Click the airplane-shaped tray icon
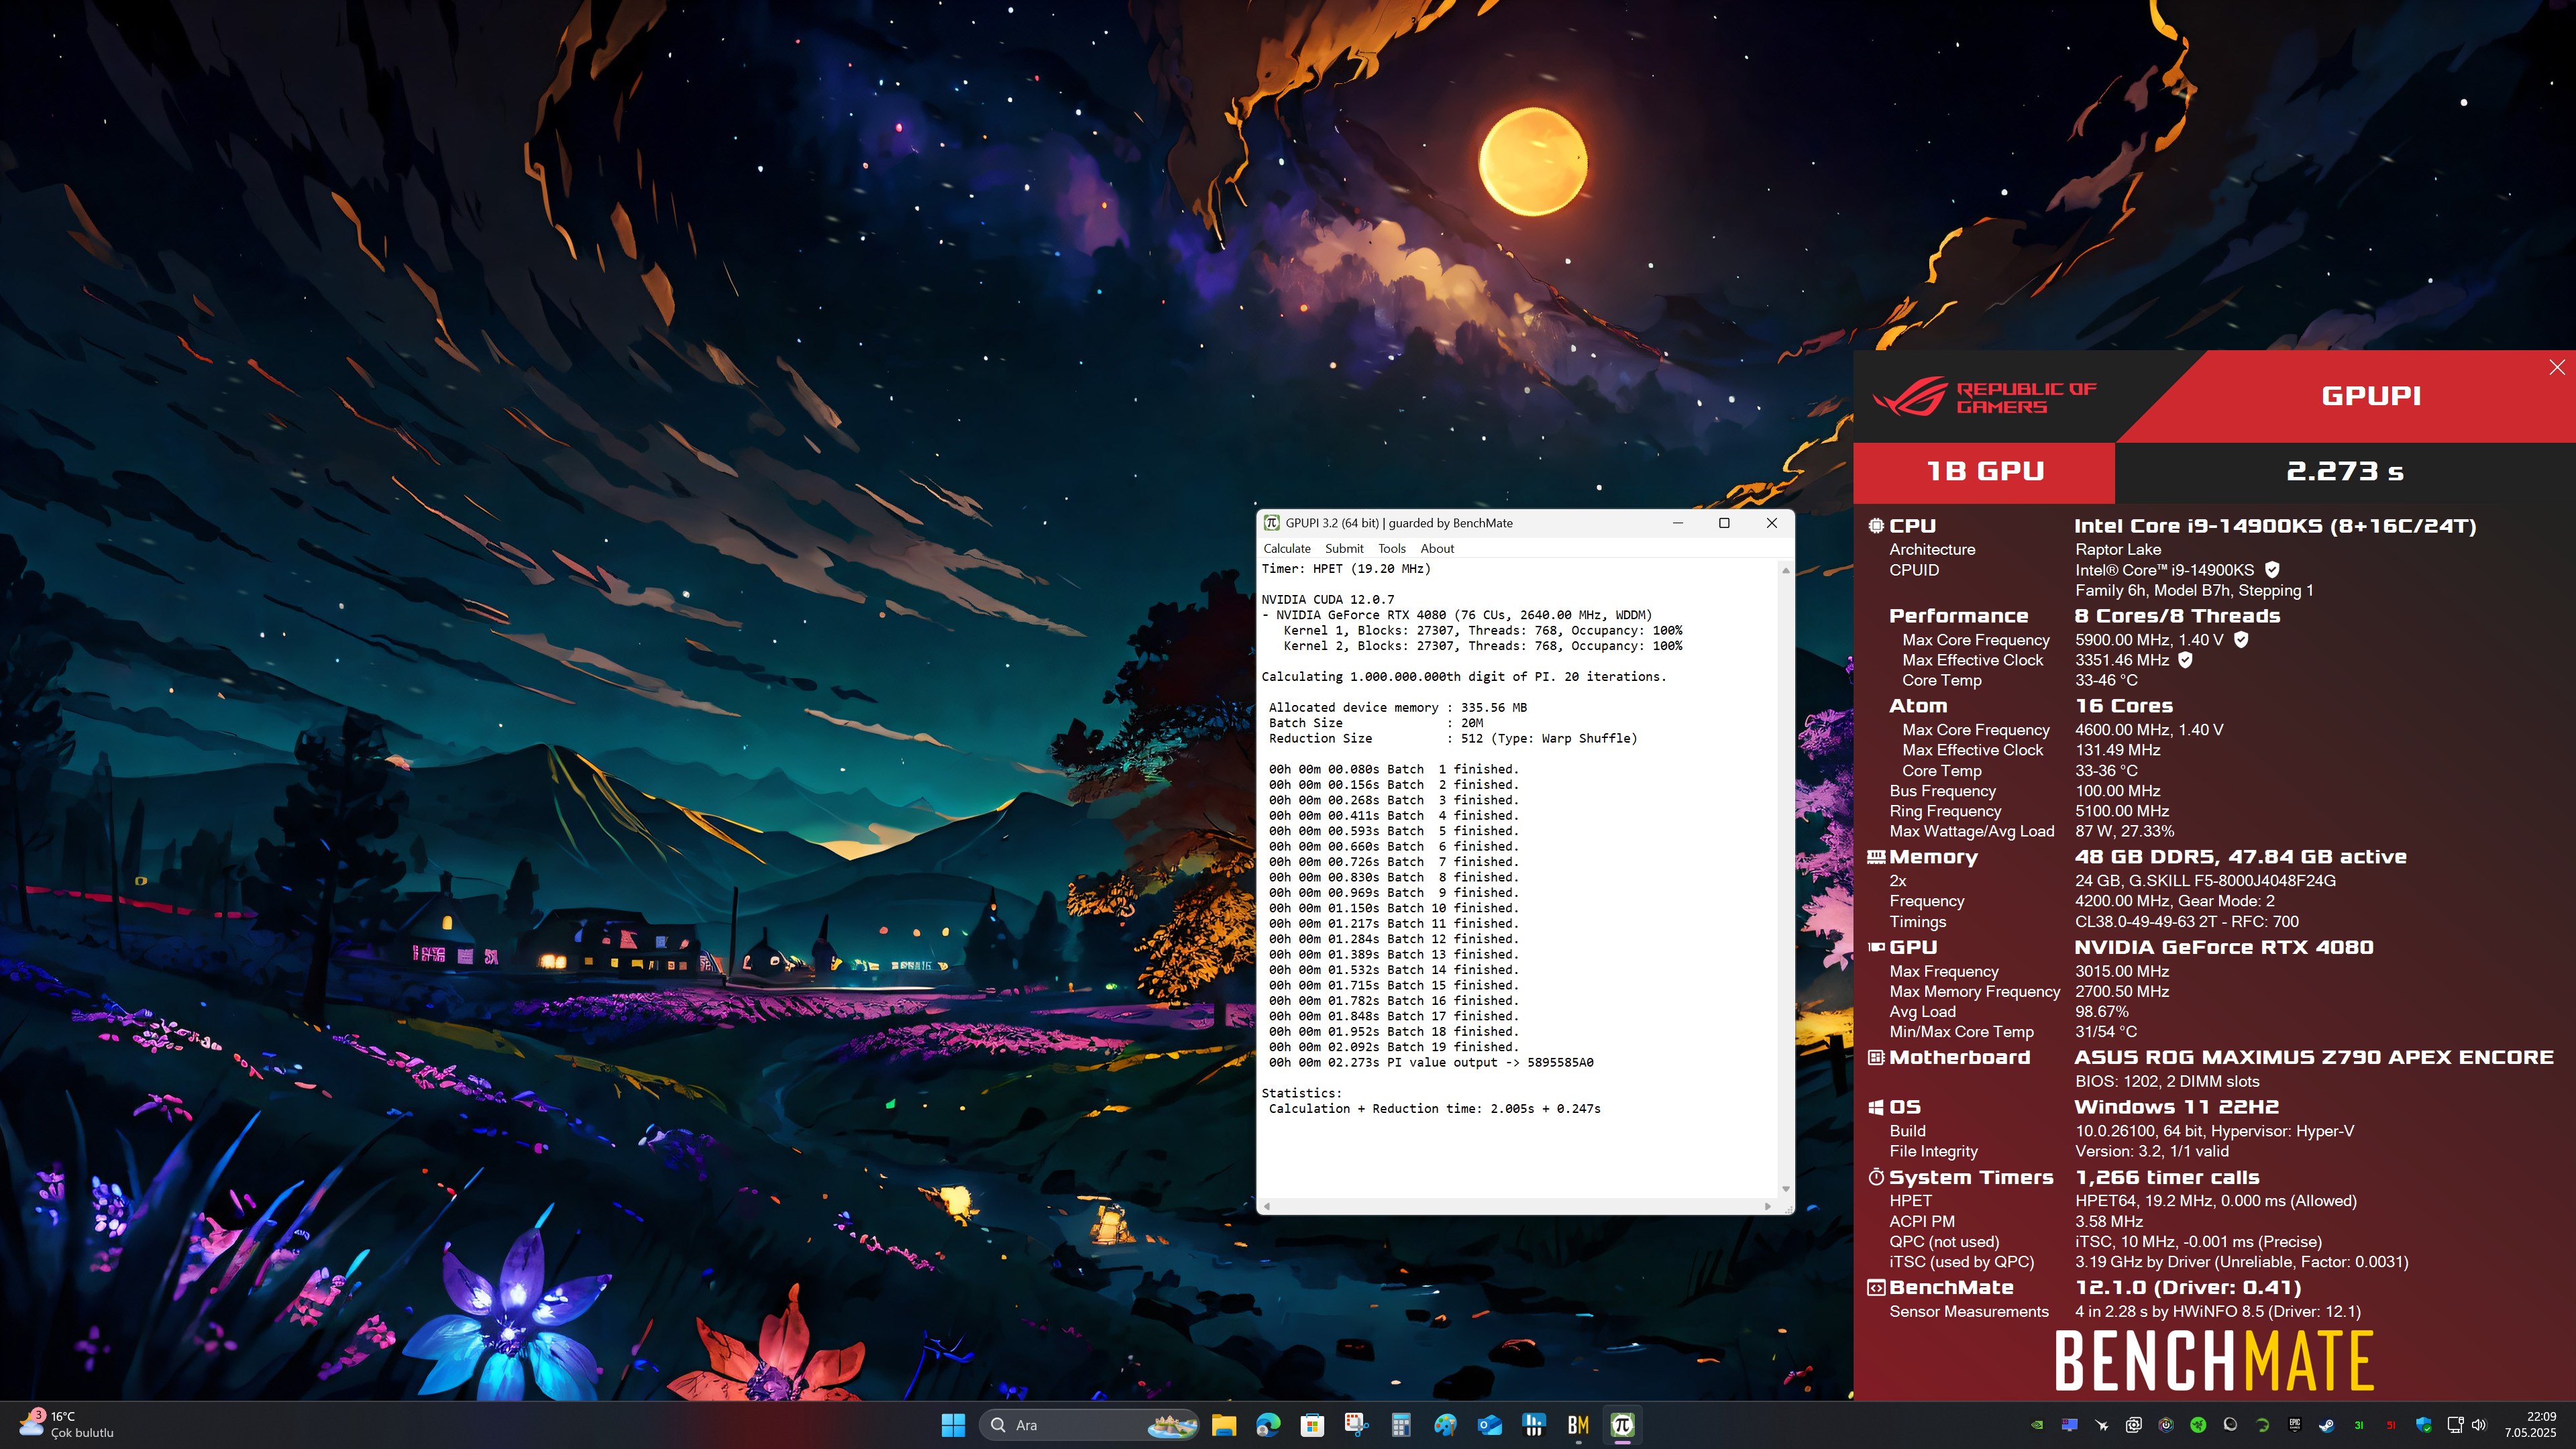 click(2102, 1425)
